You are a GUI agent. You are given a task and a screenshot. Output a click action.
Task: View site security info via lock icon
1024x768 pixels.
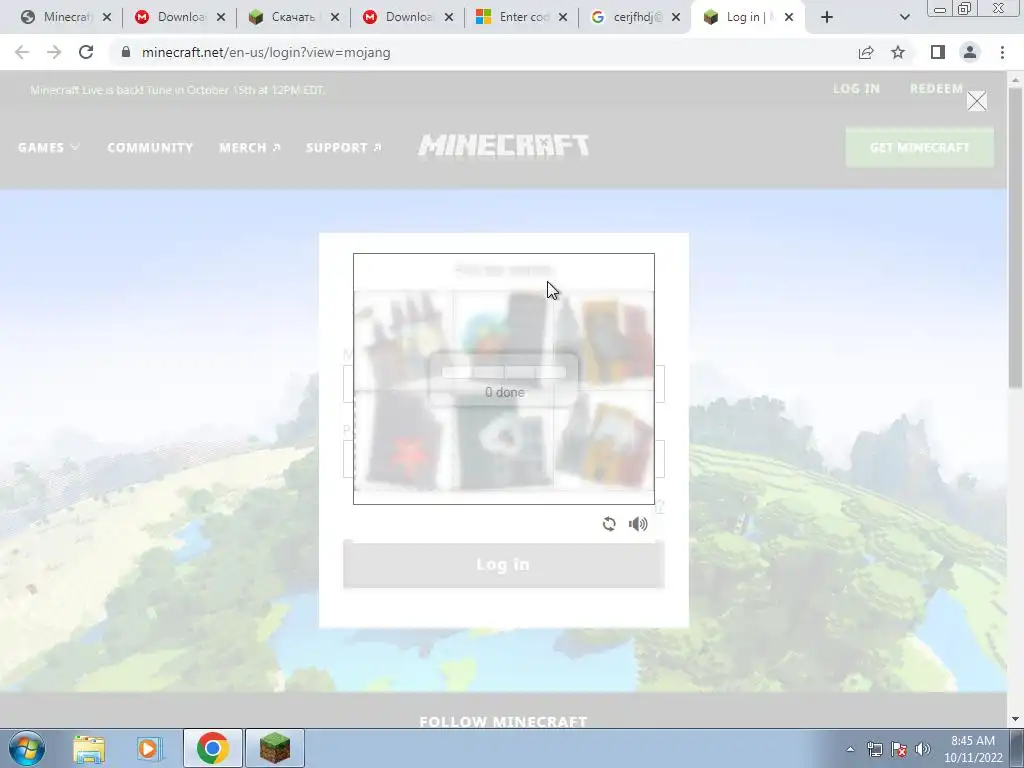pyautogui.click(x=126, y=52)
